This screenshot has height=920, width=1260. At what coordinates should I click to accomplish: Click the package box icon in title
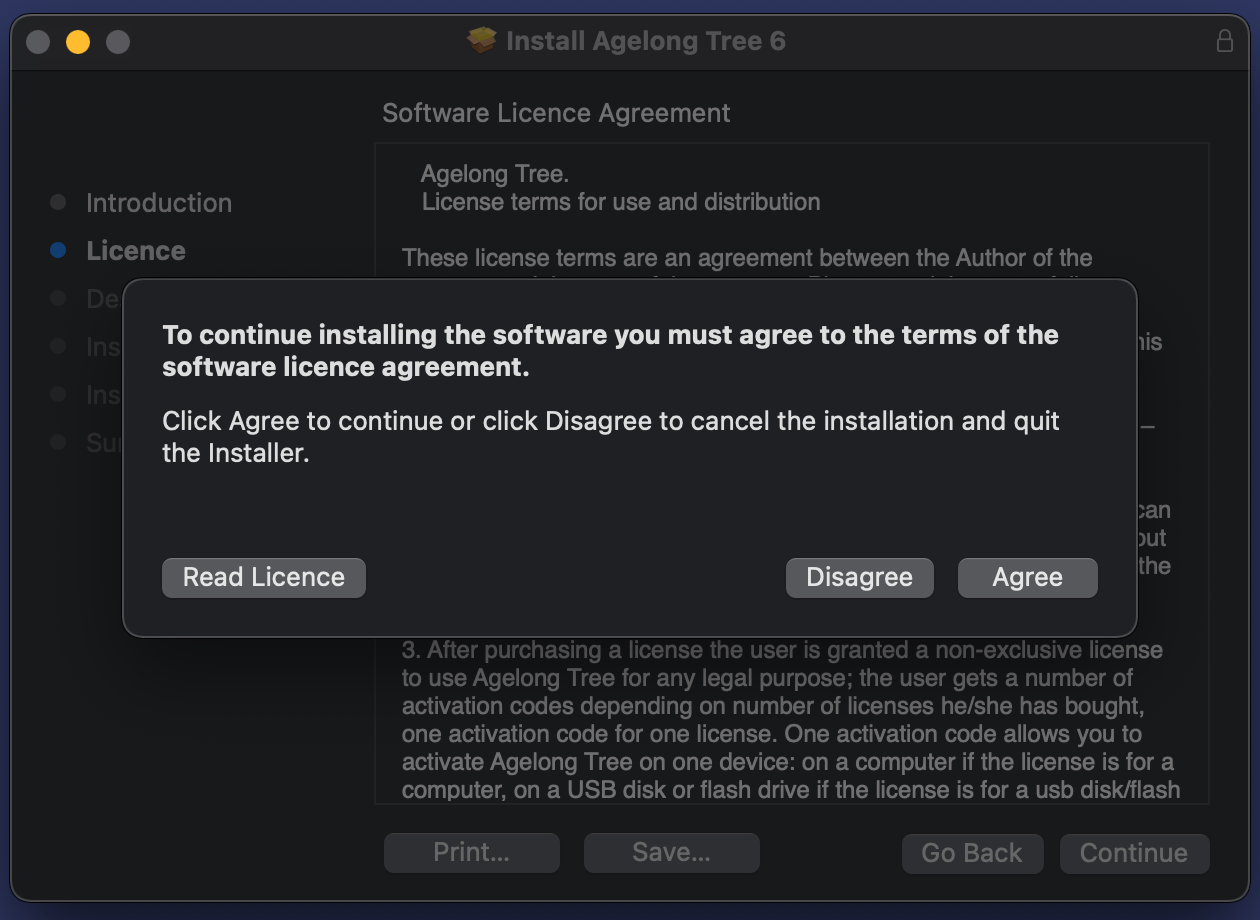coord(482,41)
